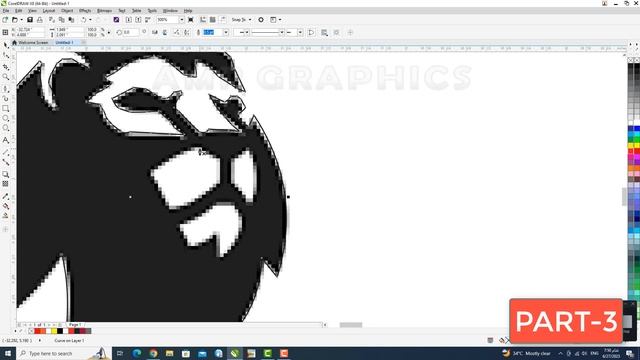640x360 pixels.
Task: Click the Paste icon in toolbar
Action: click(x=71, y=20)
